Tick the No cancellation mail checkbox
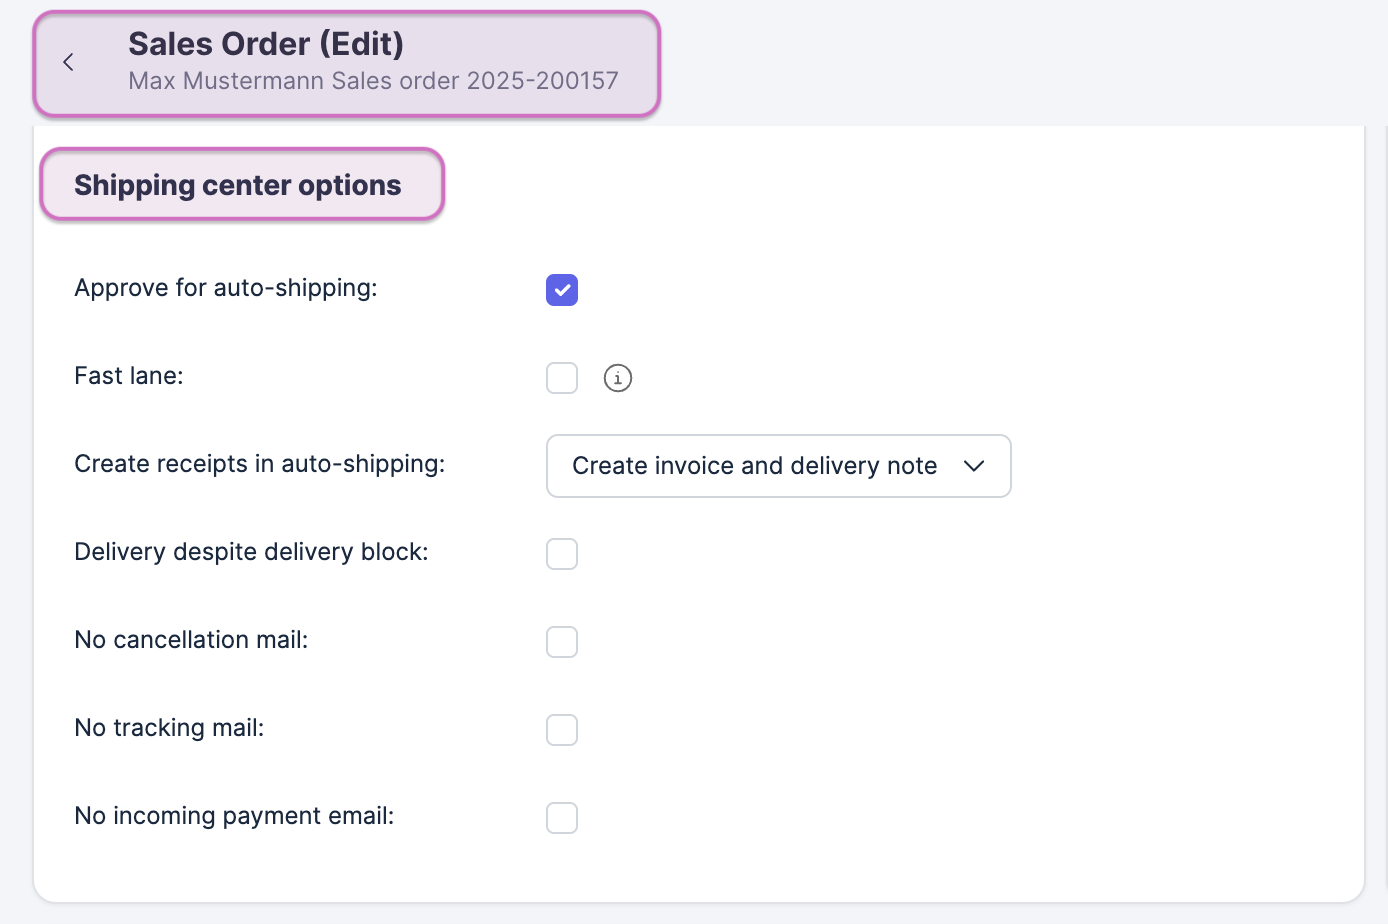The height and width of the screenshot is (924, 1388). (562, 642)
